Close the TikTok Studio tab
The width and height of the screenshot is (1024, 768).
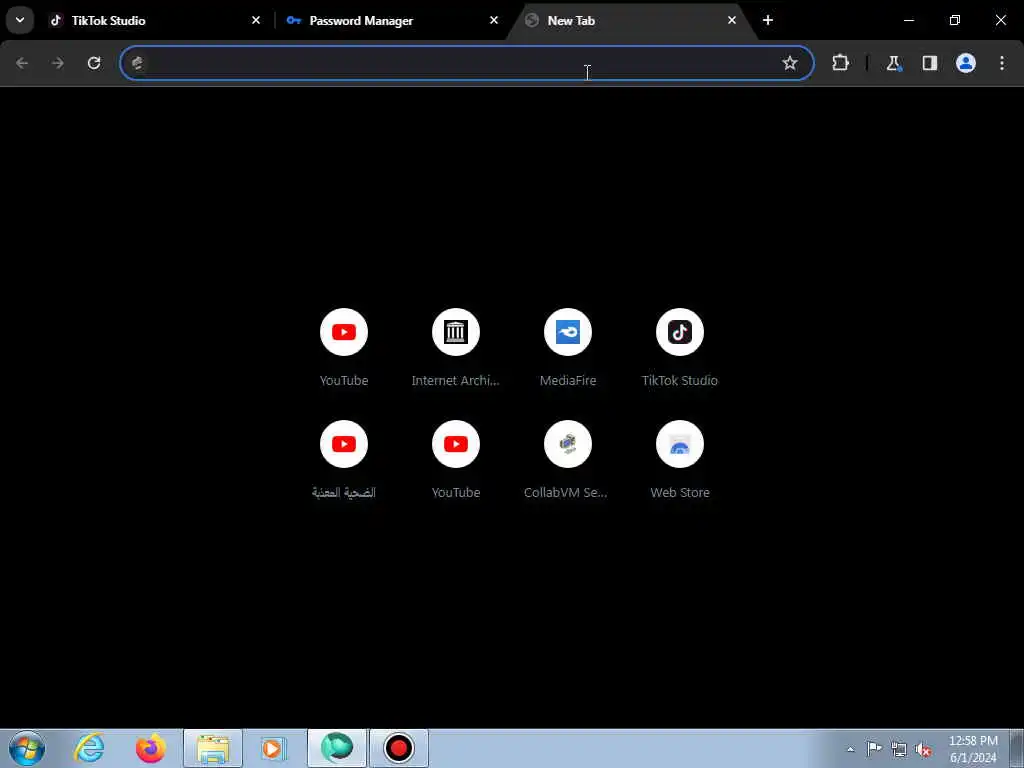click(256, 20)
